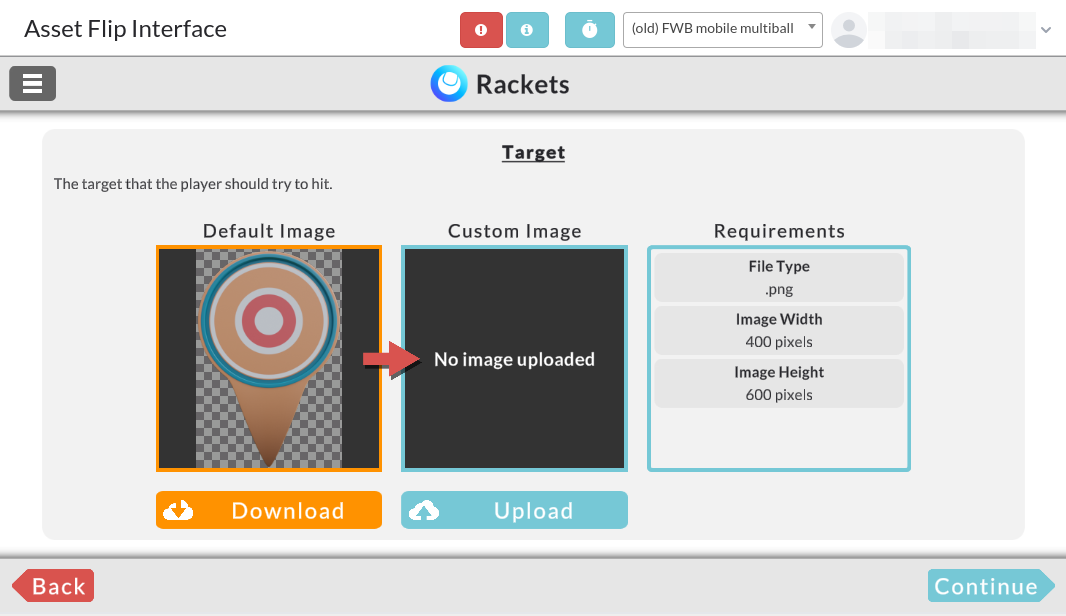Upload a custom target image
1066x616 pixels.
[x=514, y=510]
